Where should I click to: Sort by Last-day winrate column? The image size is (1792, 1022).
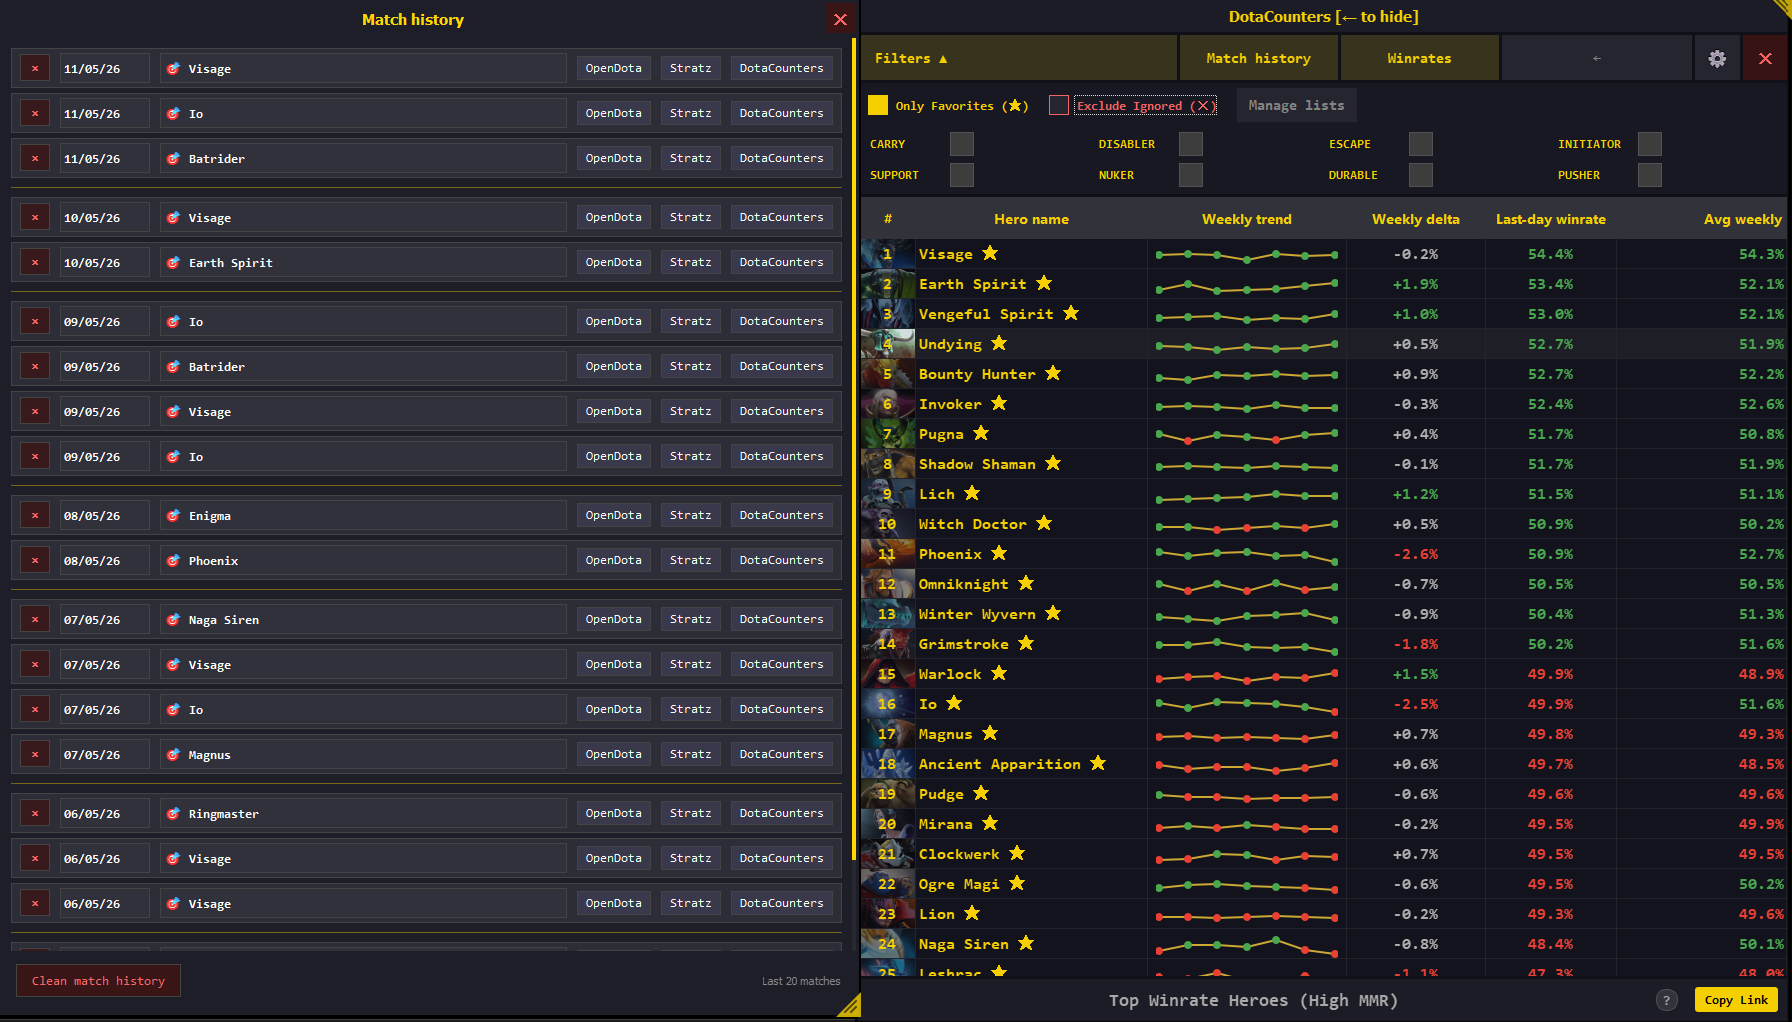[x=1550, y=219]
